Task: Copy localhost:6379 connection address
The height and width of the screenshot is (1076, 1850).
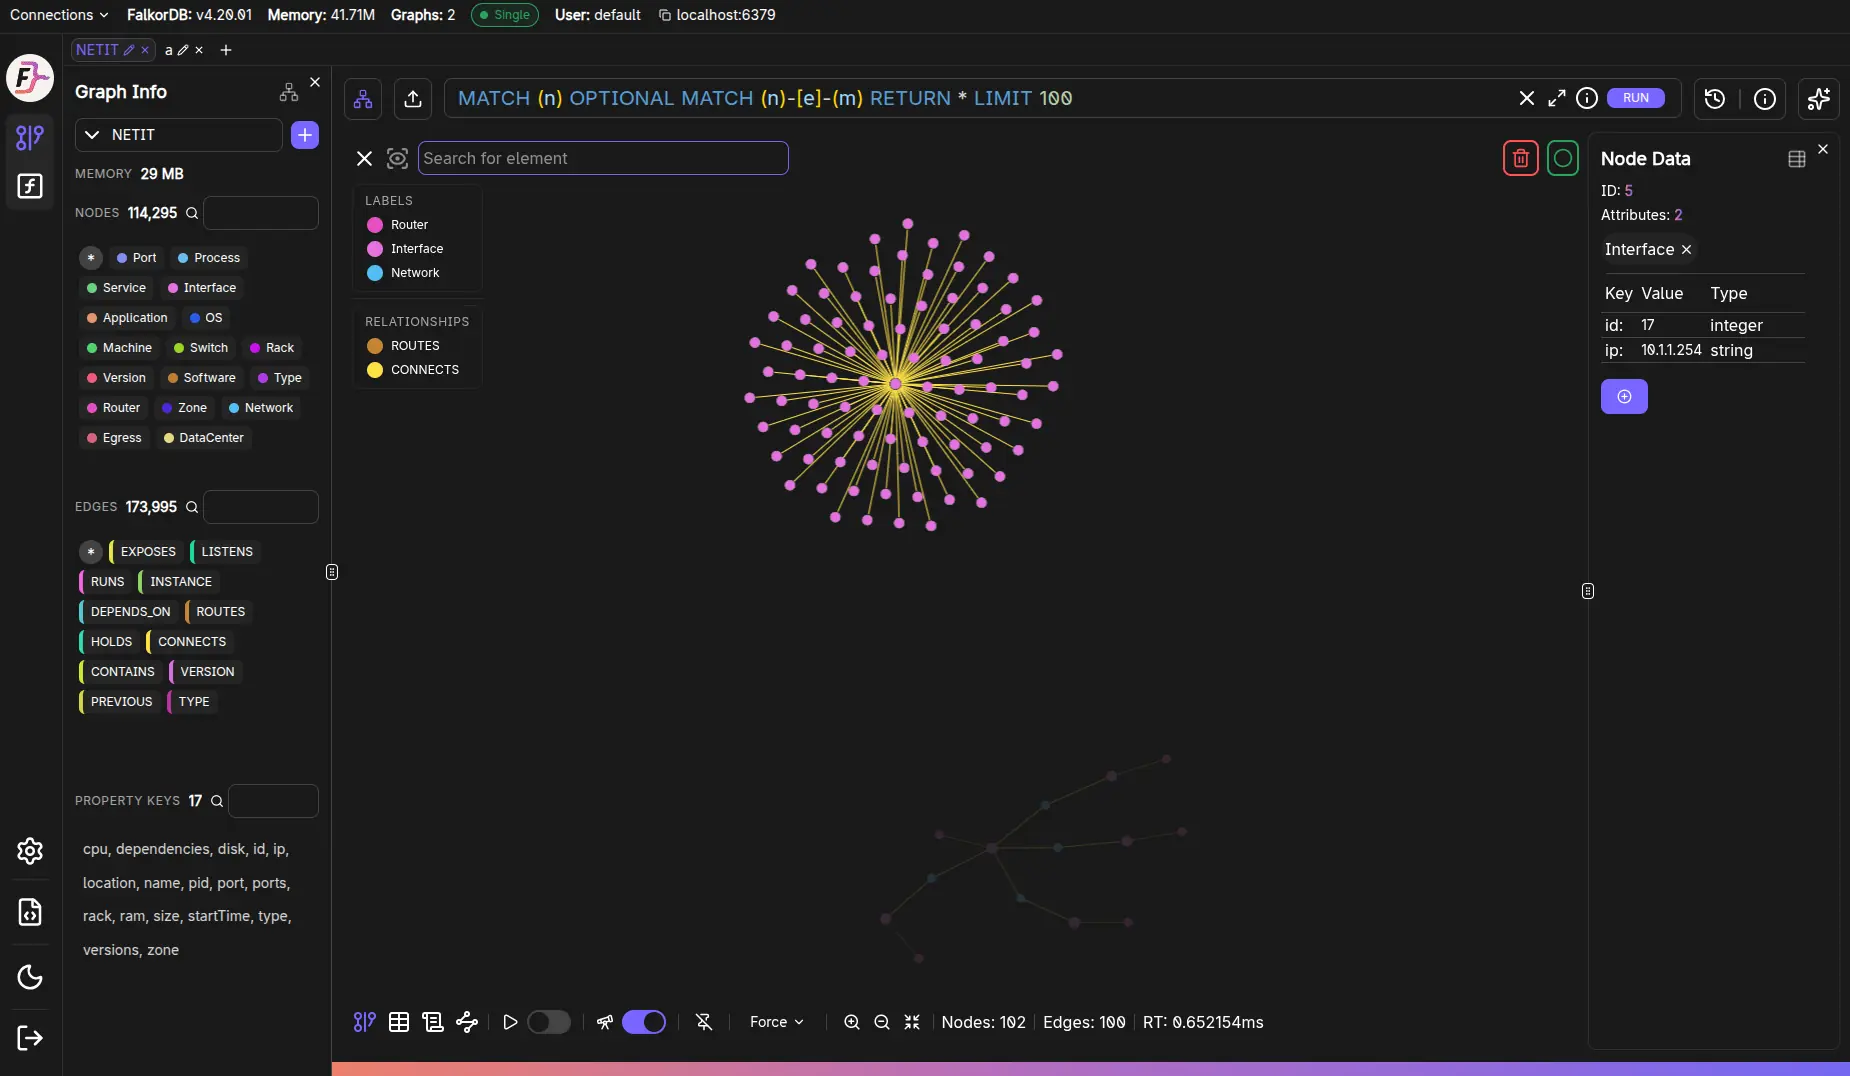Action: click(x=717, y=15)
